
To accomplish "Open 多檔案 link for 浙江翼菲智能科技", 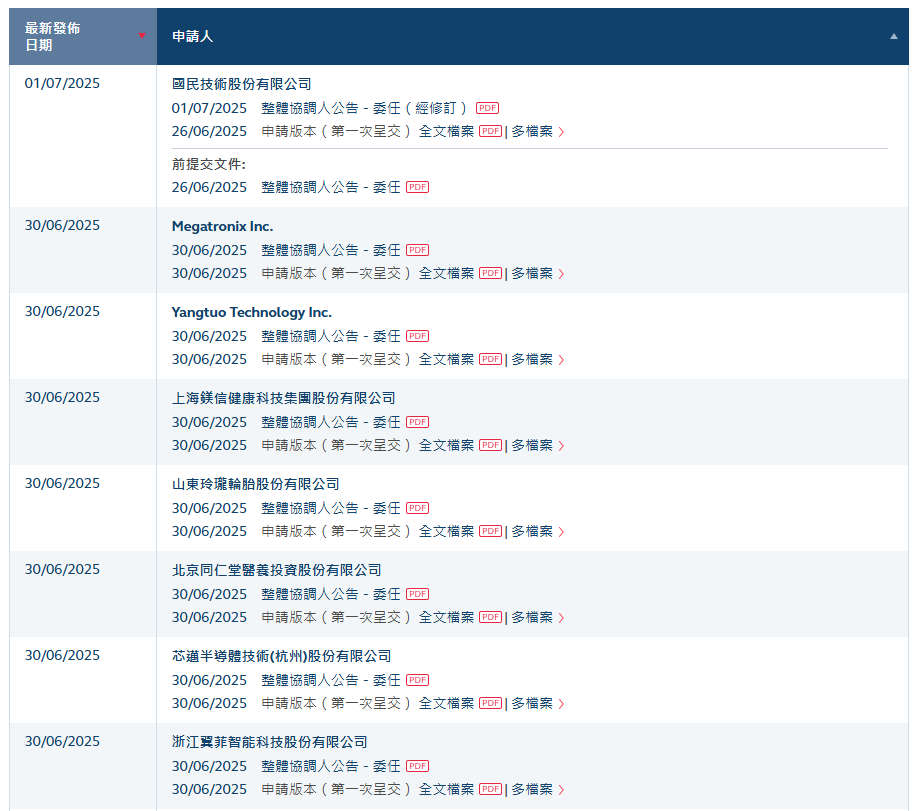I will [537, 790].
